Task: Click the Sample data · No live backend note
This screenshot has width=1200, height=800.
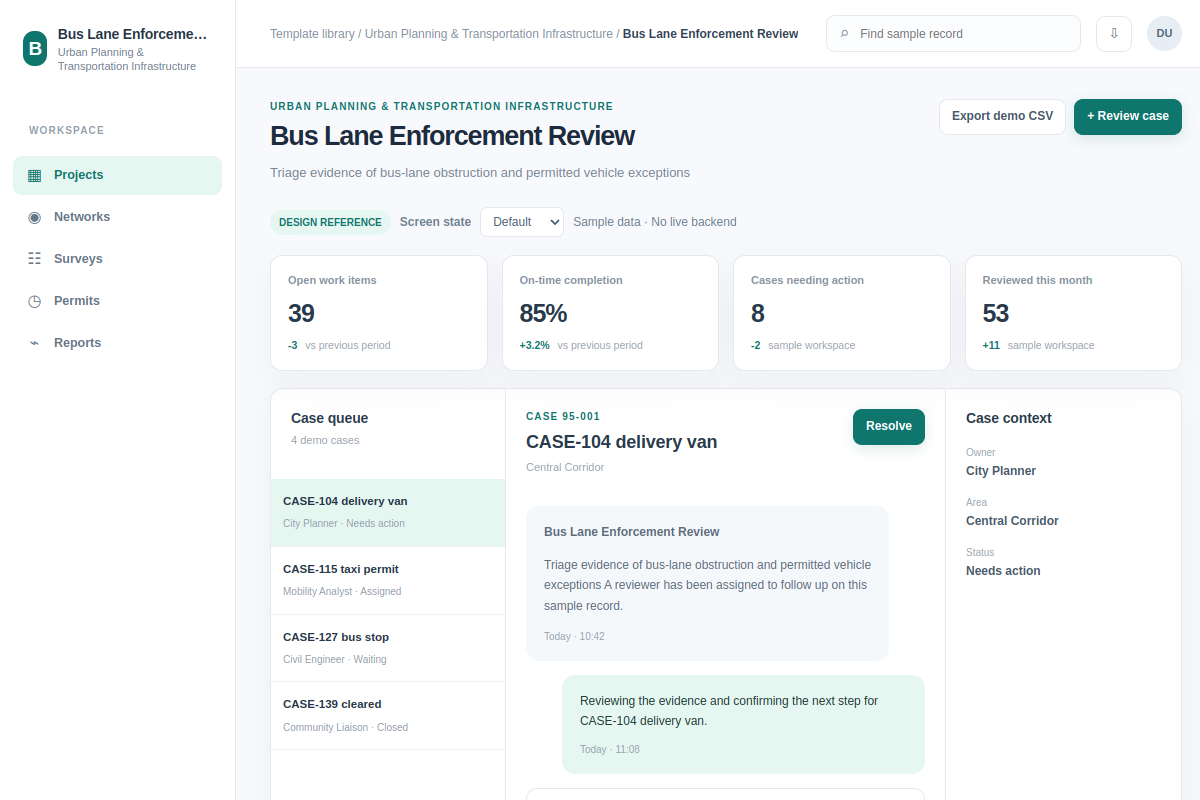Action: tap(655, 222)
